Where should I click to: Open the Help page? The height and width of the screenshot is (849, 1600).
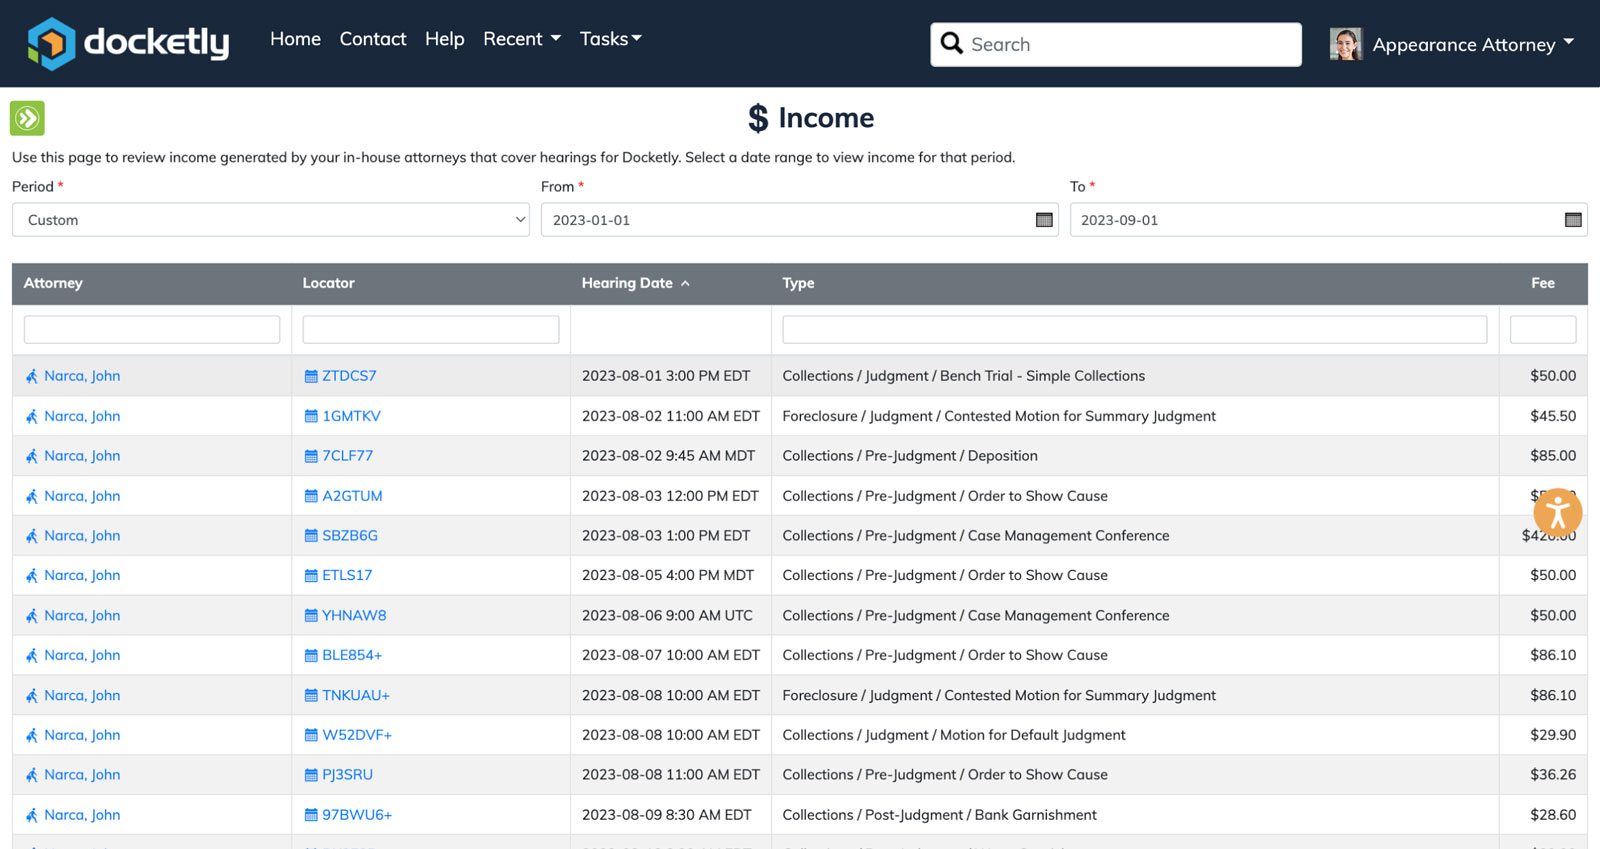[445, 39]
